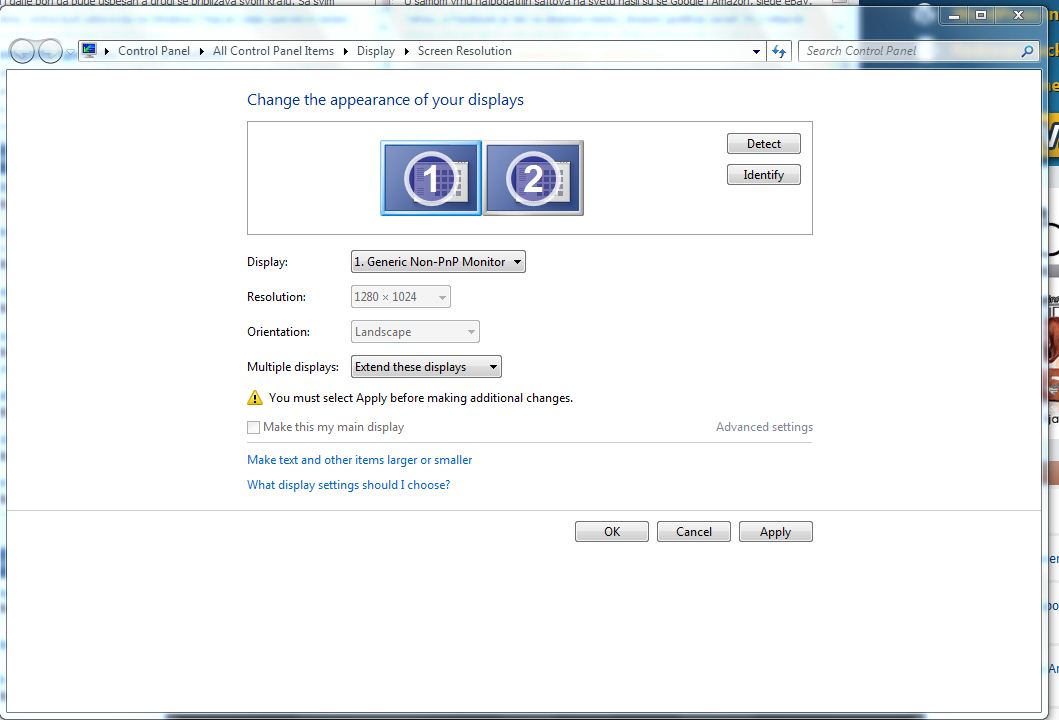Click the Identify button

[x=764, y=175]
